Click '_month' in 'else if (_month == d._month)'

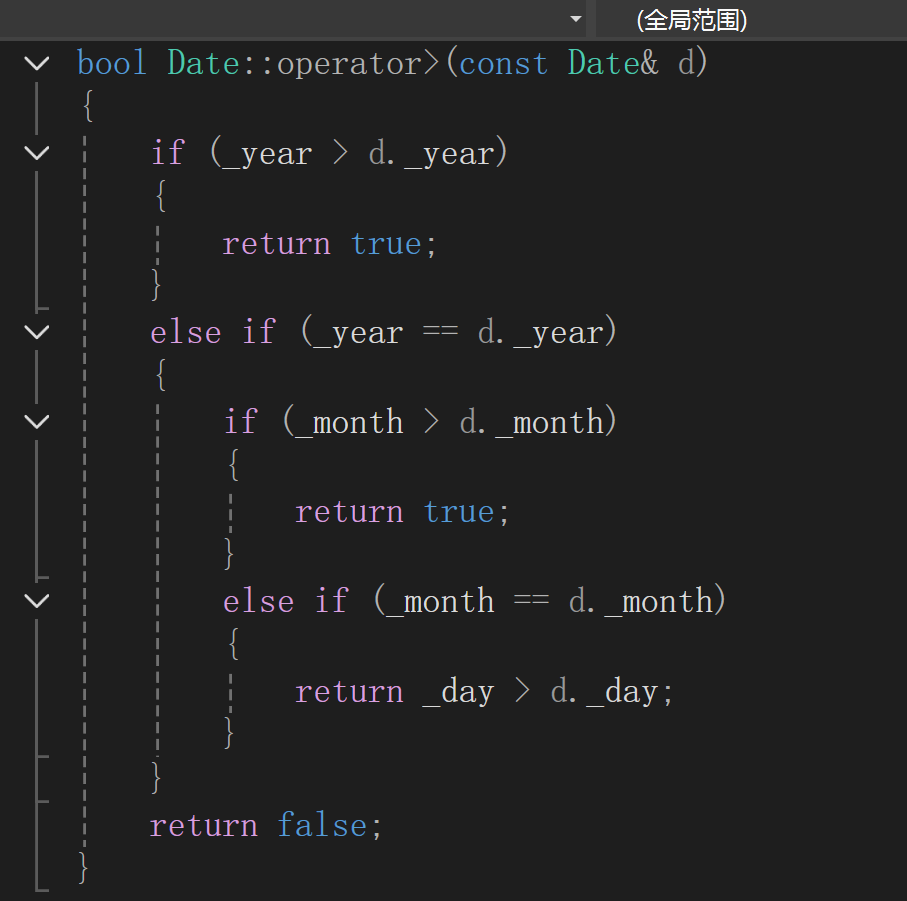pos(440,601)
